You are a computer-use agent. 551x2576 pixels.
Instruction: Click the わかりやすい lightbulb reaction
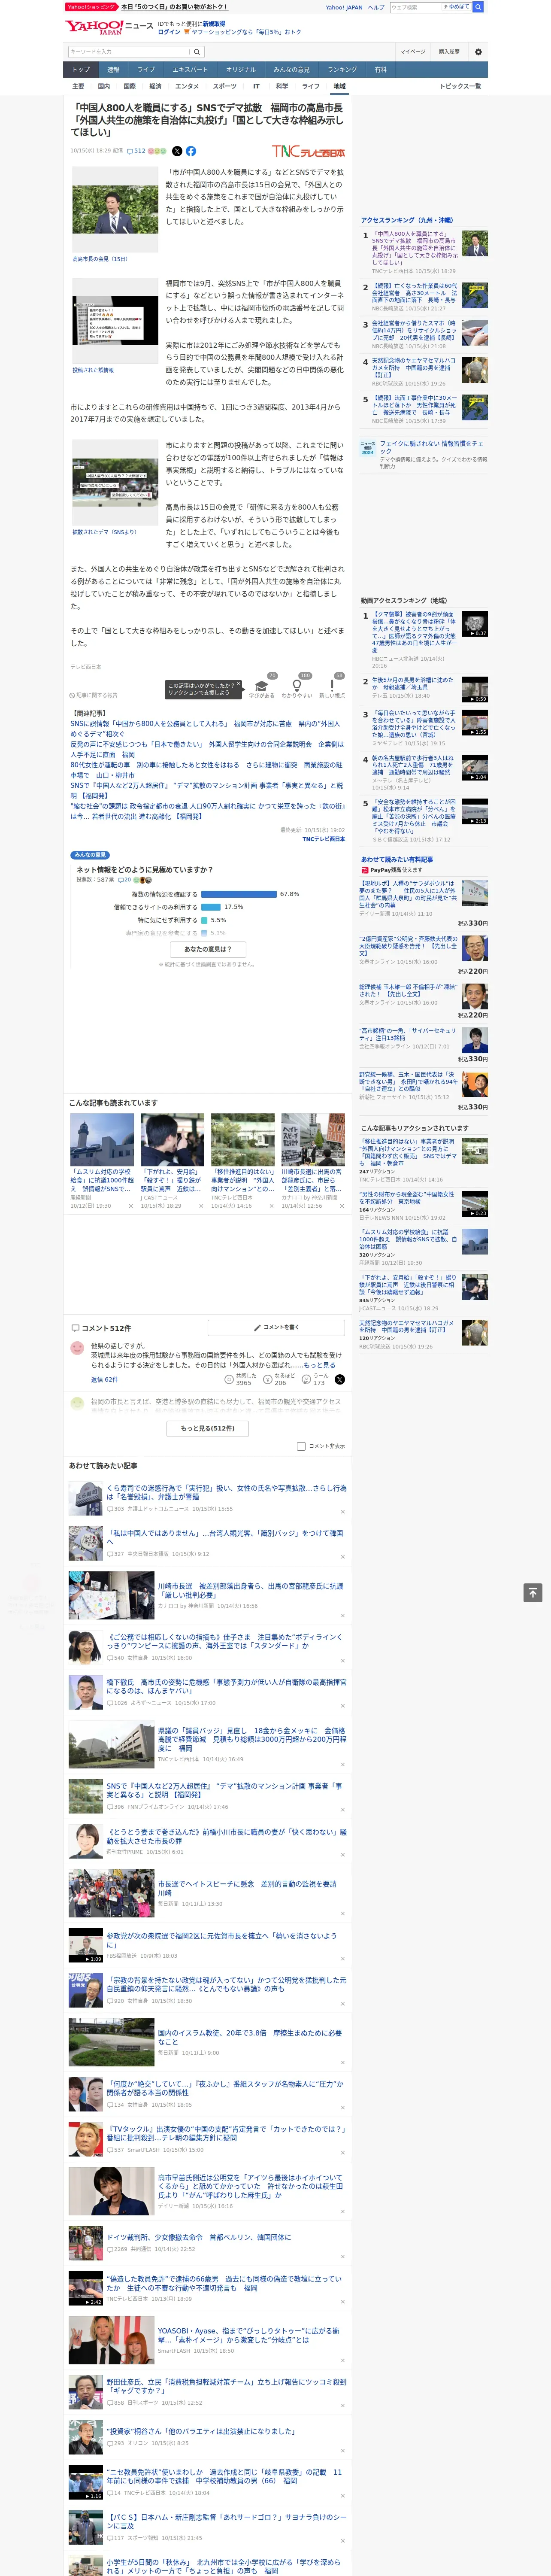[x=297, y=686]
